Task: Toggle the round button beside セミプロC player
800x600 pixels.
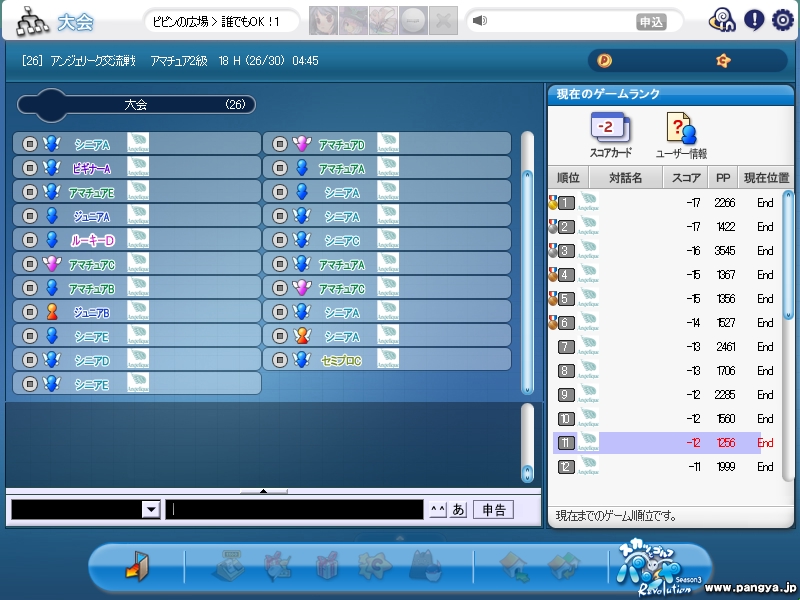Action: pos(279,360)
